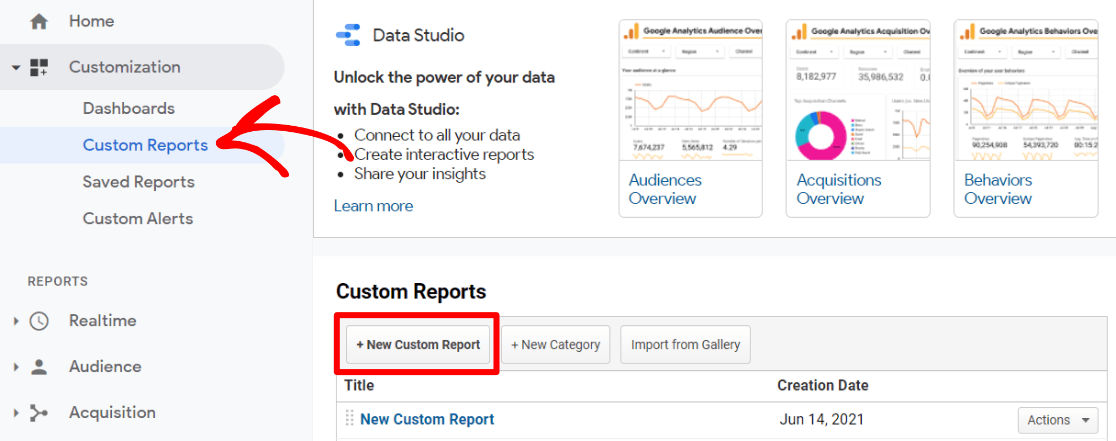Open Home in the sidebar
This screenshot has width=1116, height=441.
(x=90, y=22)
